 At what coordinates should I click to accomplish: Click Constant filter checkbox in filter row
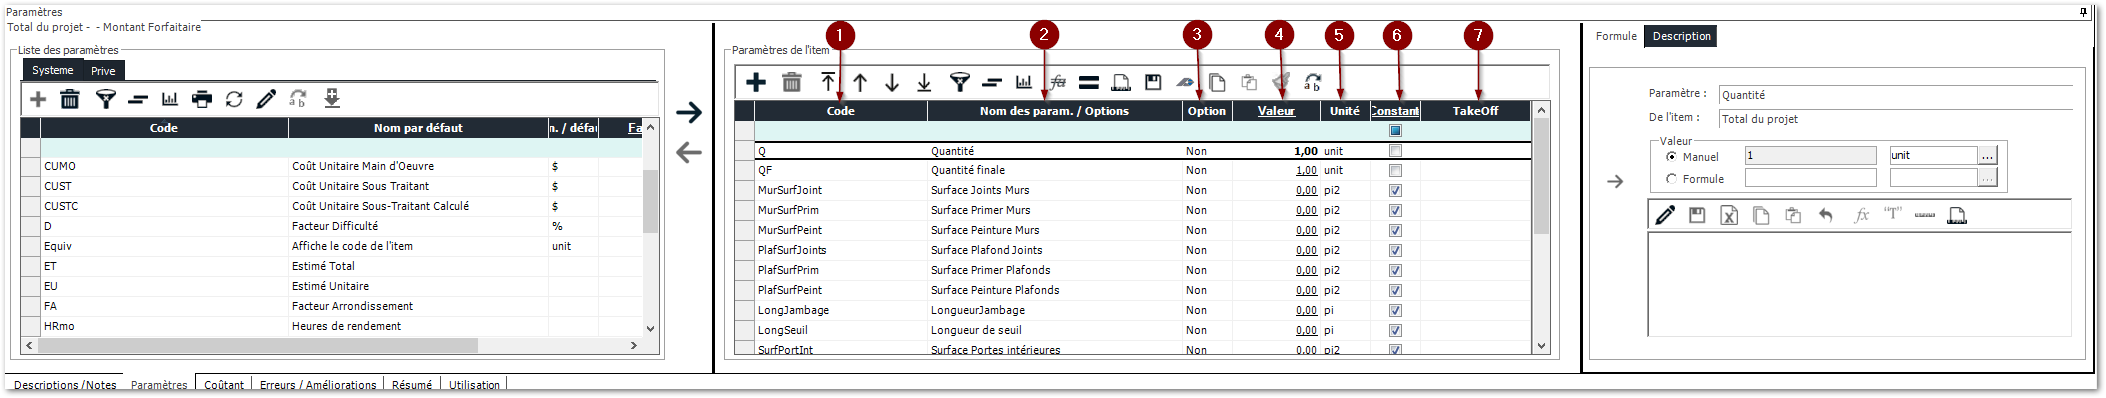[1395, 130]
